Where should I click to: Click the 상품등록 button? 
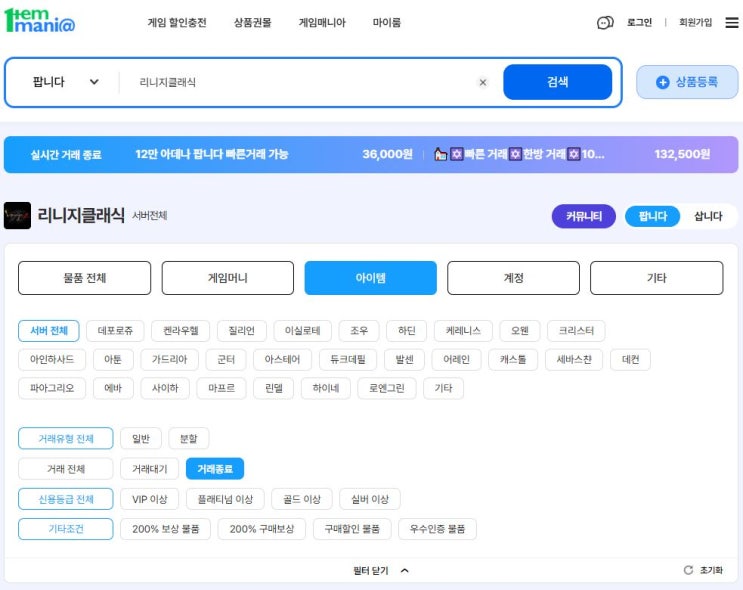687,82
